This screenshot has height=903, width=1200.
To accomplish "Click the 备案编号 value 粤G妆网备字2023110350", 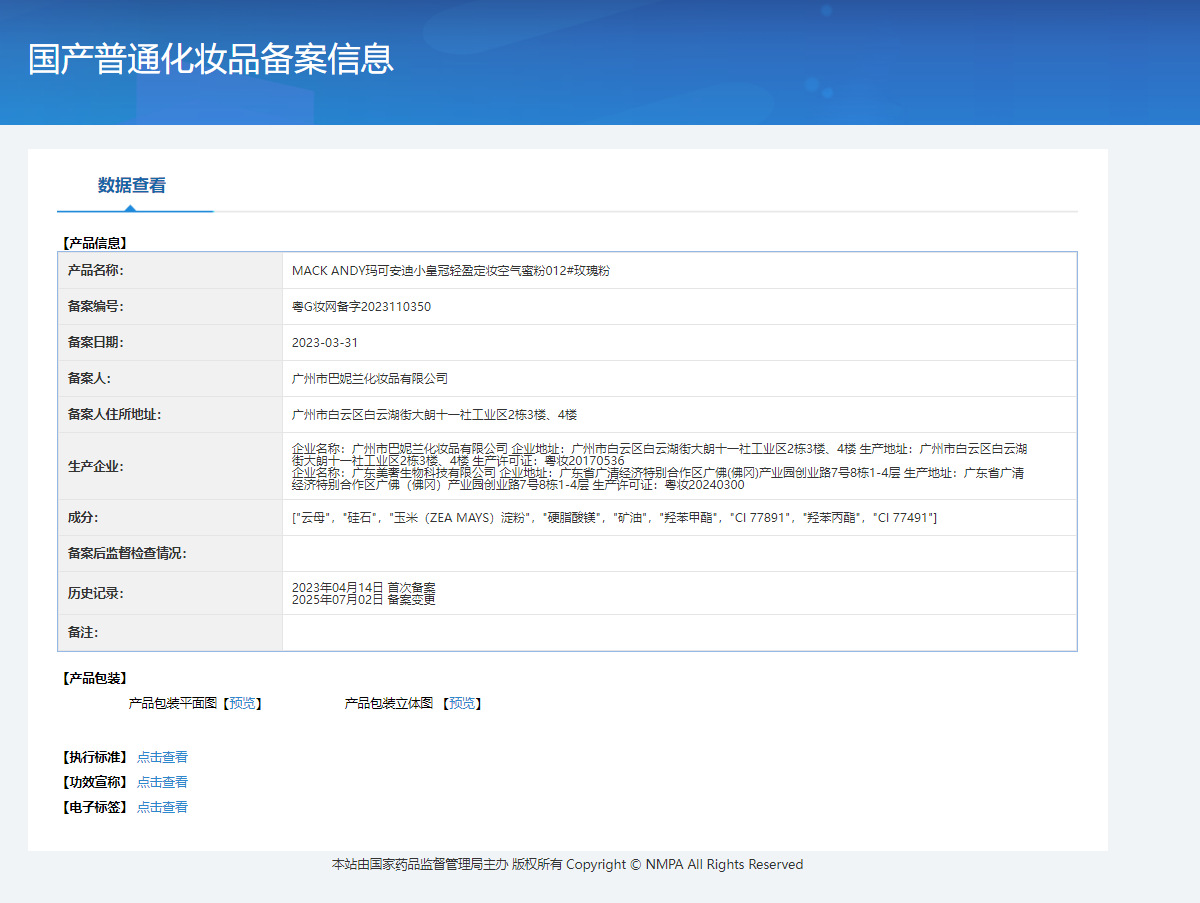I will click(x=361, y=307).
